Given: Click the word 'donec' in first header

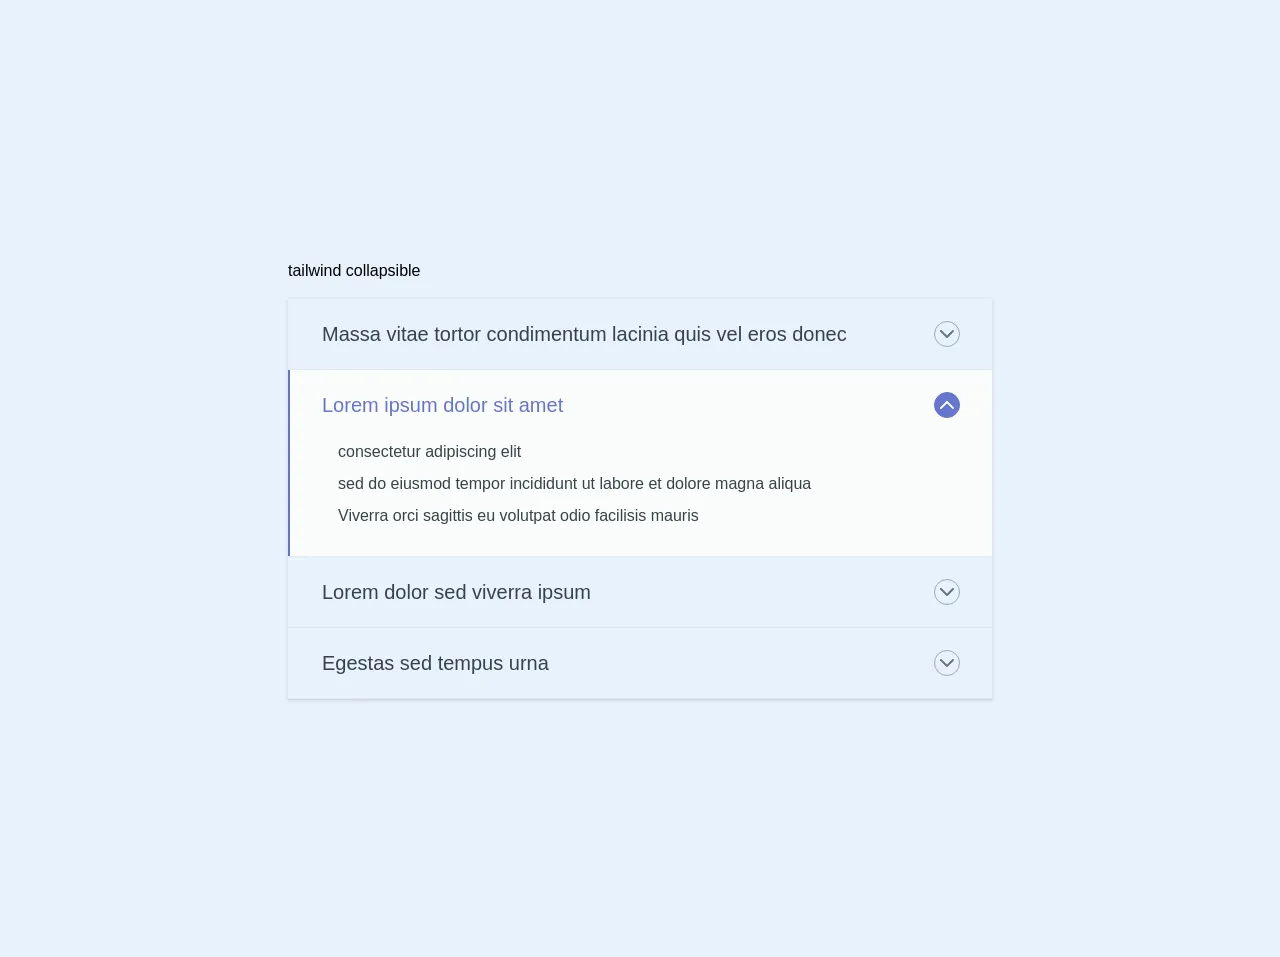Looking at the screenshot, I should click(x=819, y=334).
